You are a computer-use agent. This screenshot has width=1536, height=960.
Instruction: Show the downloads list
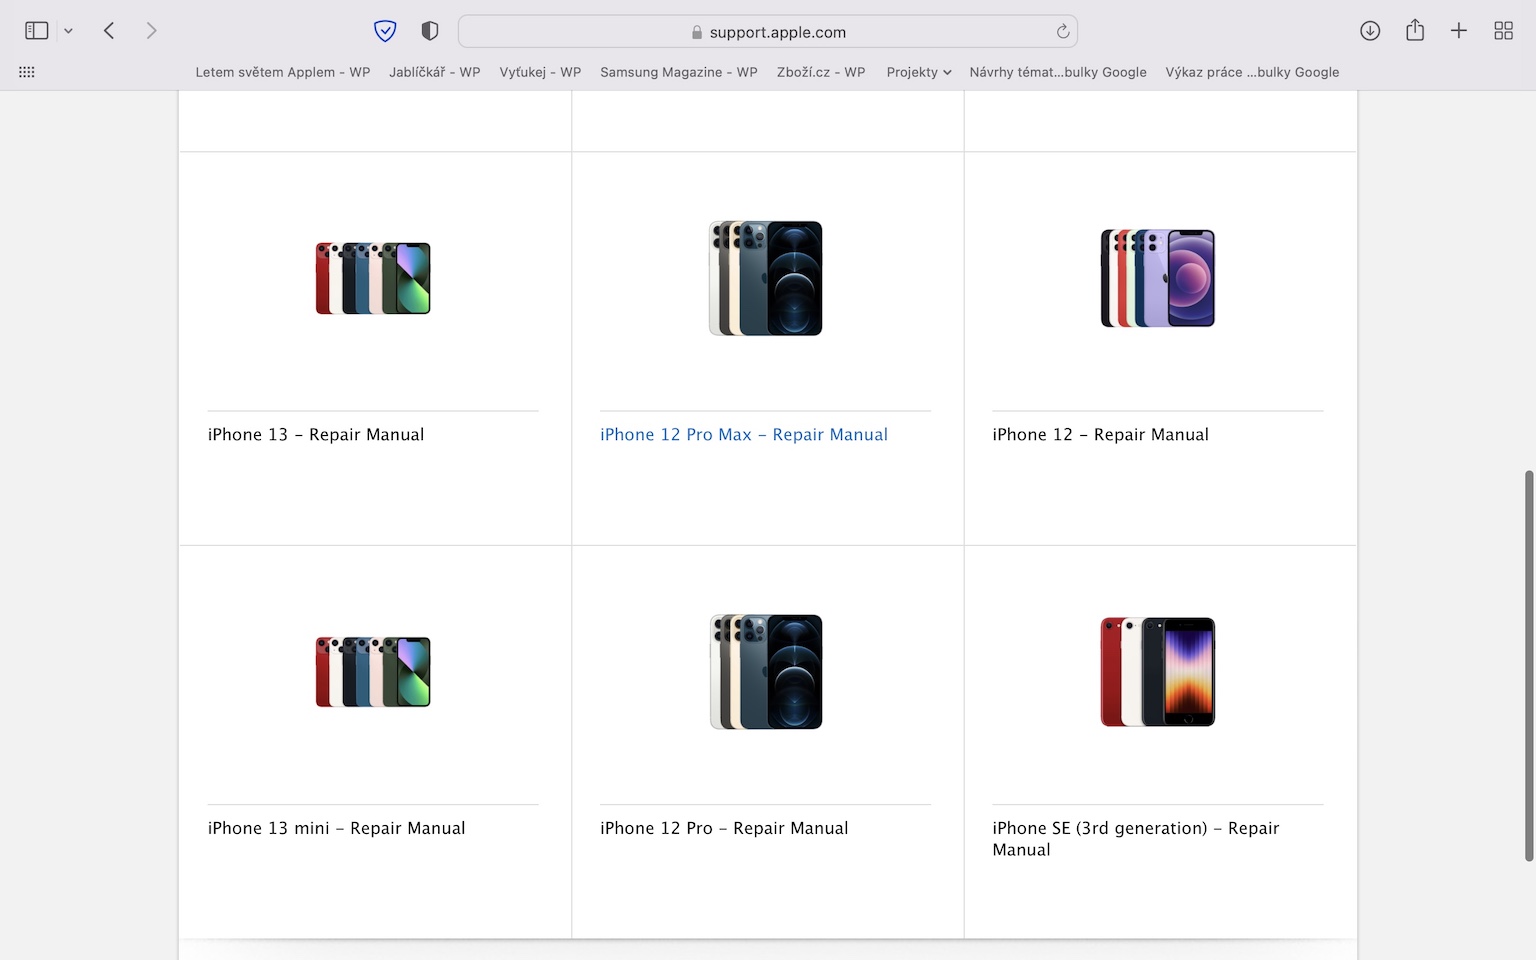click(1370, 31)
